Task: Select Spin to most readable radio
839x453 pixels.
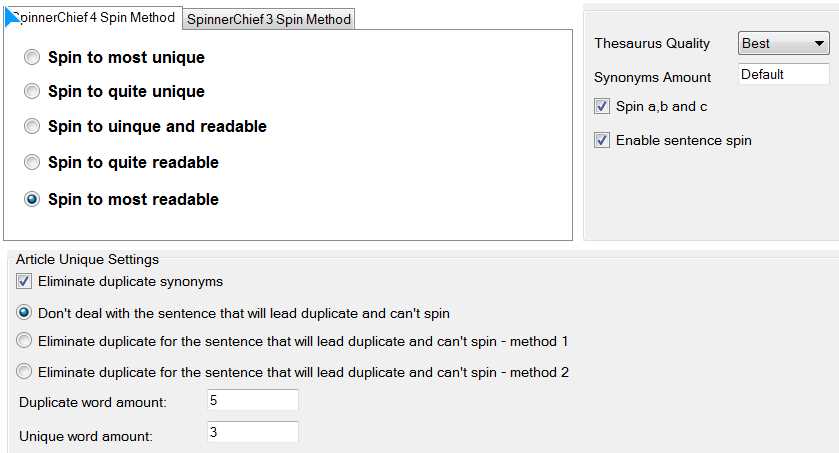Action: (32, 199)
